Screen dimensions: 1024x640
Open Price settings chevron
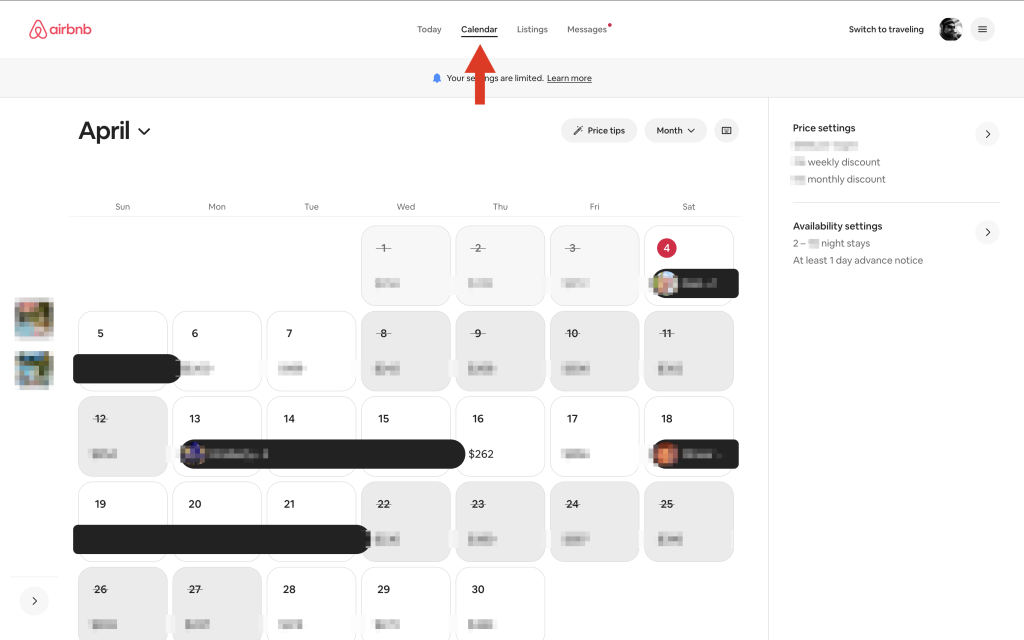coord(987,134)
